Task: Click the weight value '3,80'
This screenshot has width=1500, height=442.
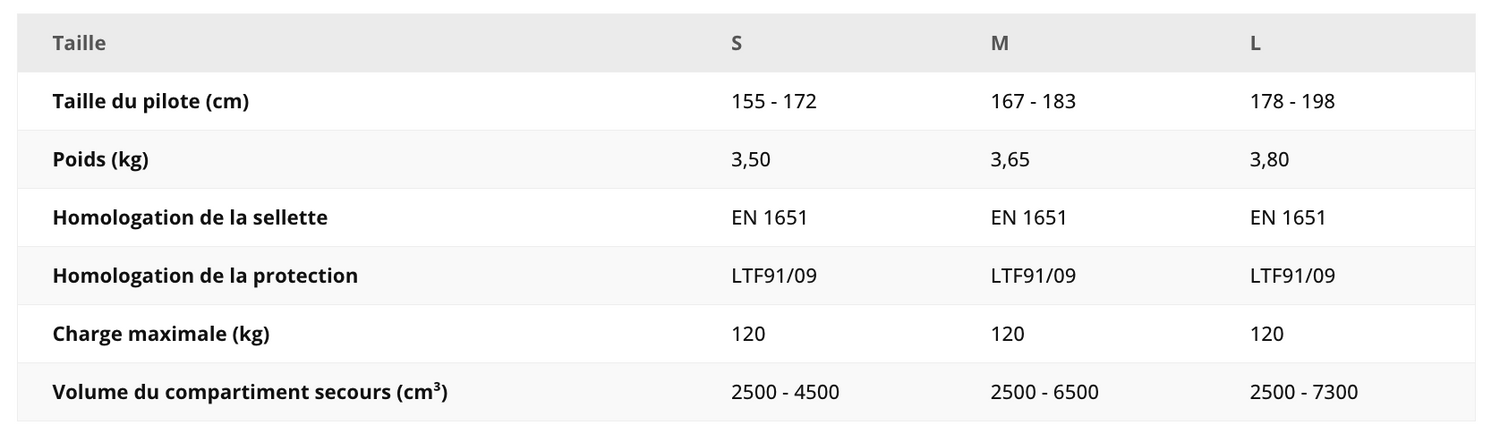Action: point(1269,159)
